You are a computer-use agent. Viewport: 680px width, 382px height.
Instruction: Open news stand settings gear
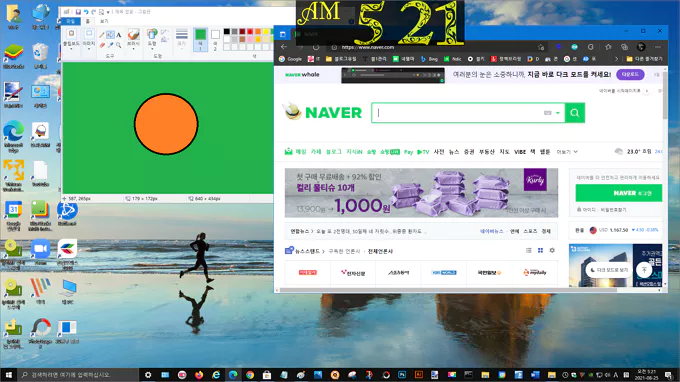[x=552, y=251]
